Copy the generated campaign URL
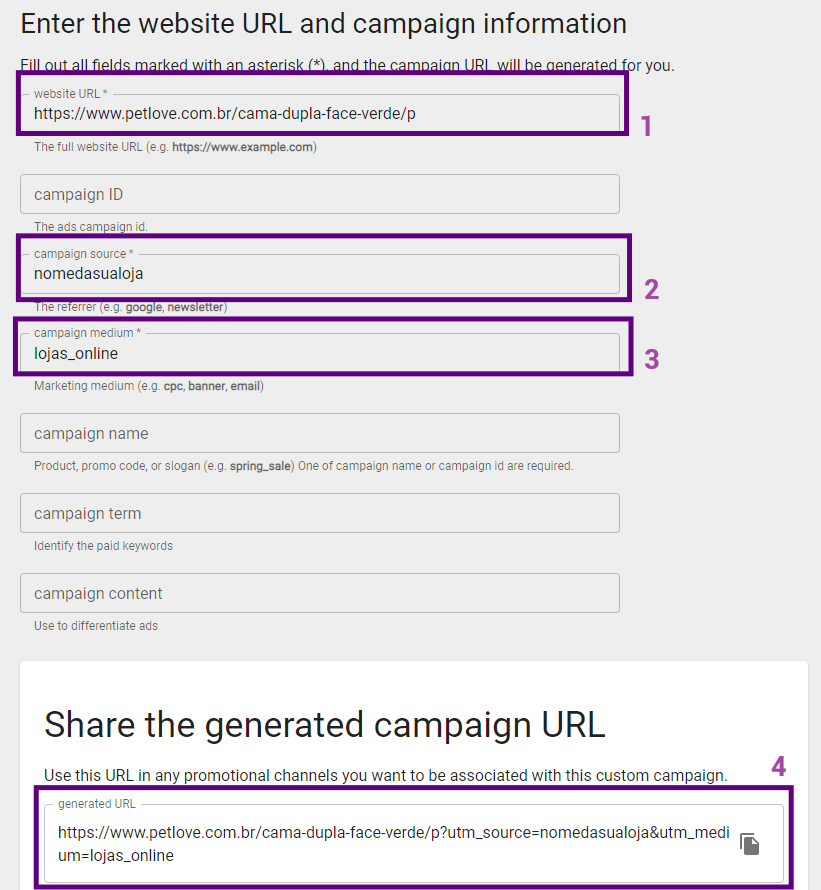Viewport: 821px width, 890px height. click(x=750, y=844)
